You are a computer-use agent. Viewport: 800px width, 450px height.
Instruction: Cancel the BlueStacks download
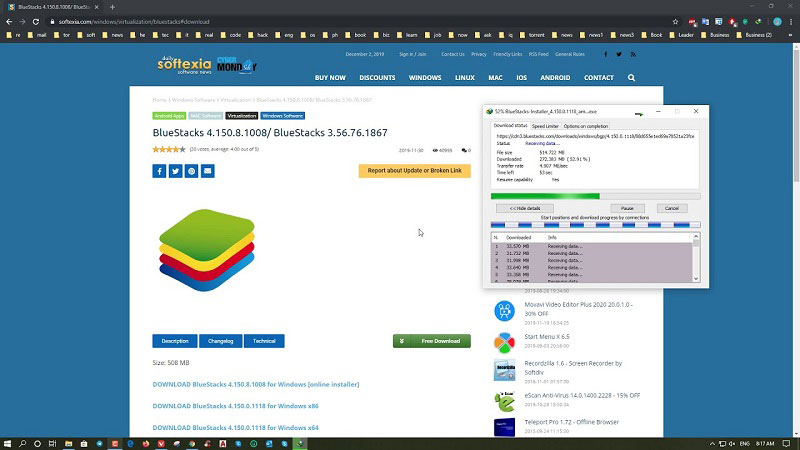pos(671,208)
